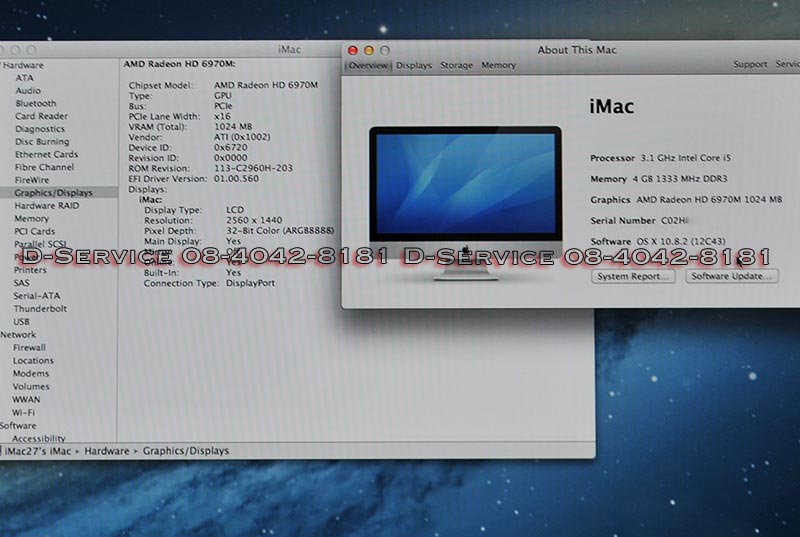Collapse the Network category in sidebar

(x=19, y=335)
